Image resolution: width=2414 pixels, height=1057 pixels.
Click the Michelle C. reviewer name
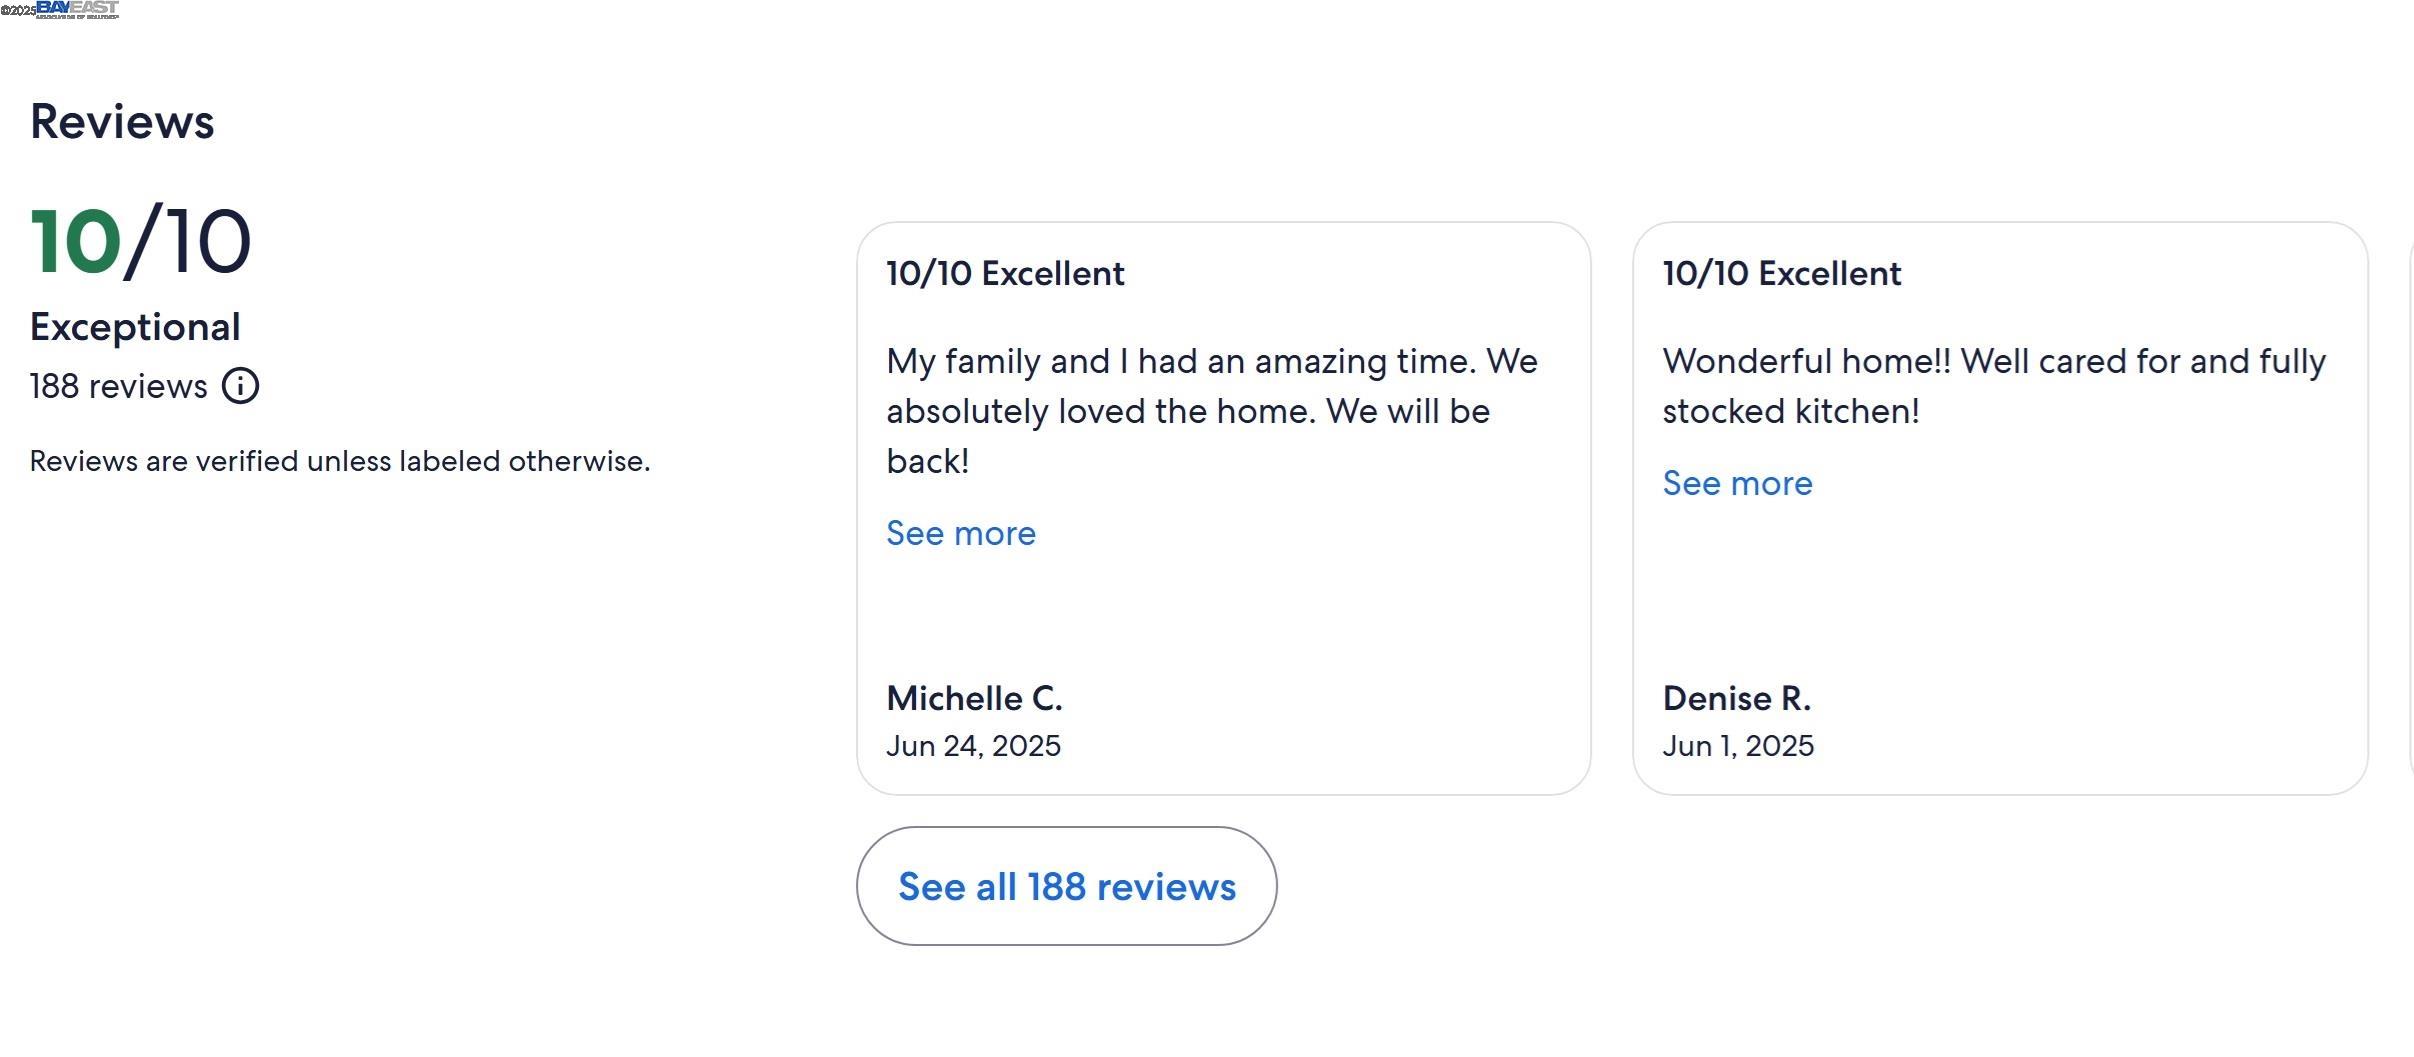[x=974, y=698]
